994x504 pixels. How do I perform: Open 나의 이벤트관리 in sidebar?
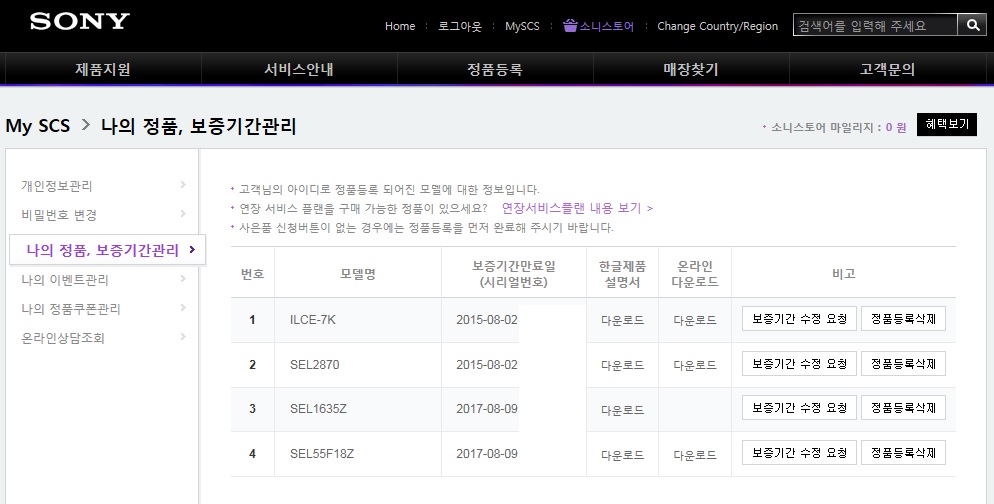point(65,280)
